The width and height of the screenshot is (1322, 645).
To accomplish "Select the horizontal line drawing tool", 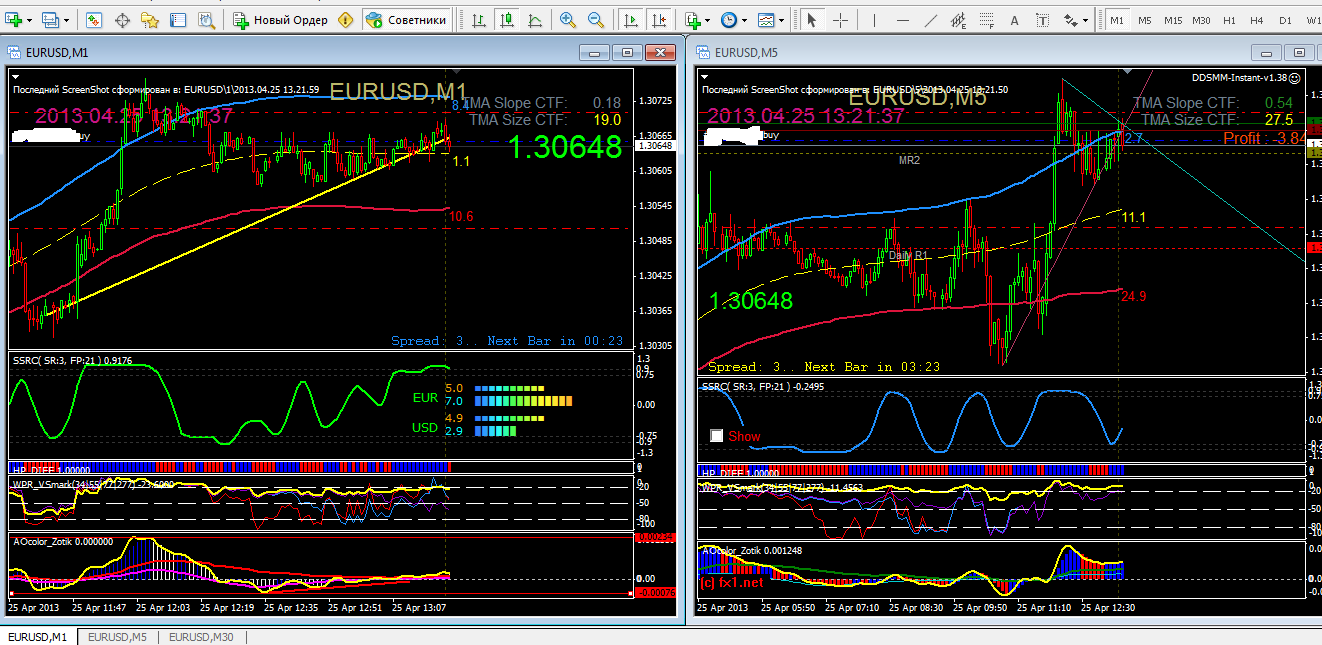I will pos(902,19).
